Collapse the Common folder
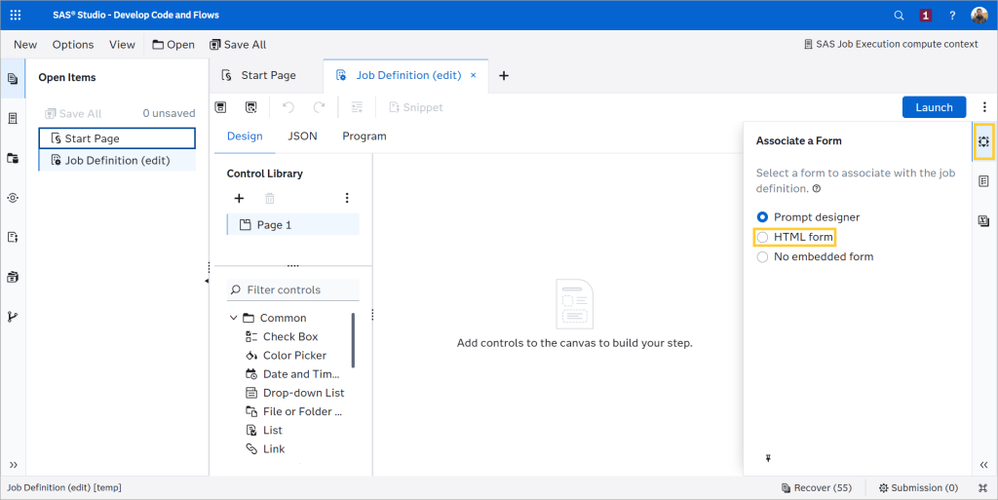Image resolution: width=998 pixels, height=500 pixels. click(x=234, y=317)
